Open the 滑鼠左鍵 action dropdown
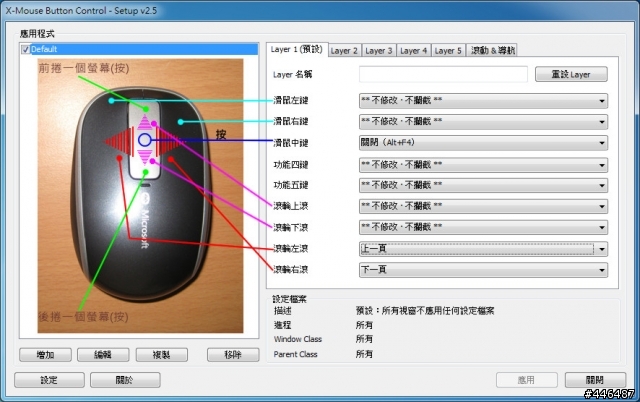Viewport: 640px width, 402px height. [483, 100]
